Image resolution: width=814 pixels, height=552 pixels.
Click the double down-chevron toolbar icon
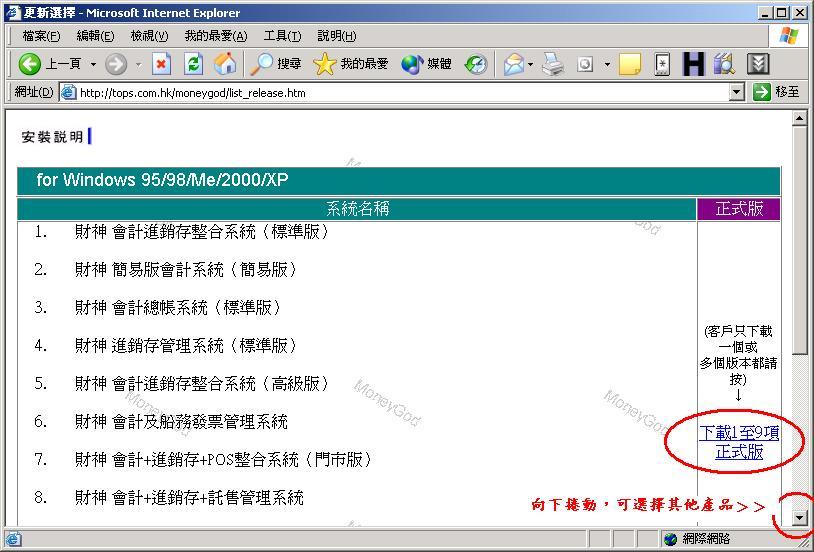(x=757, y=64)
